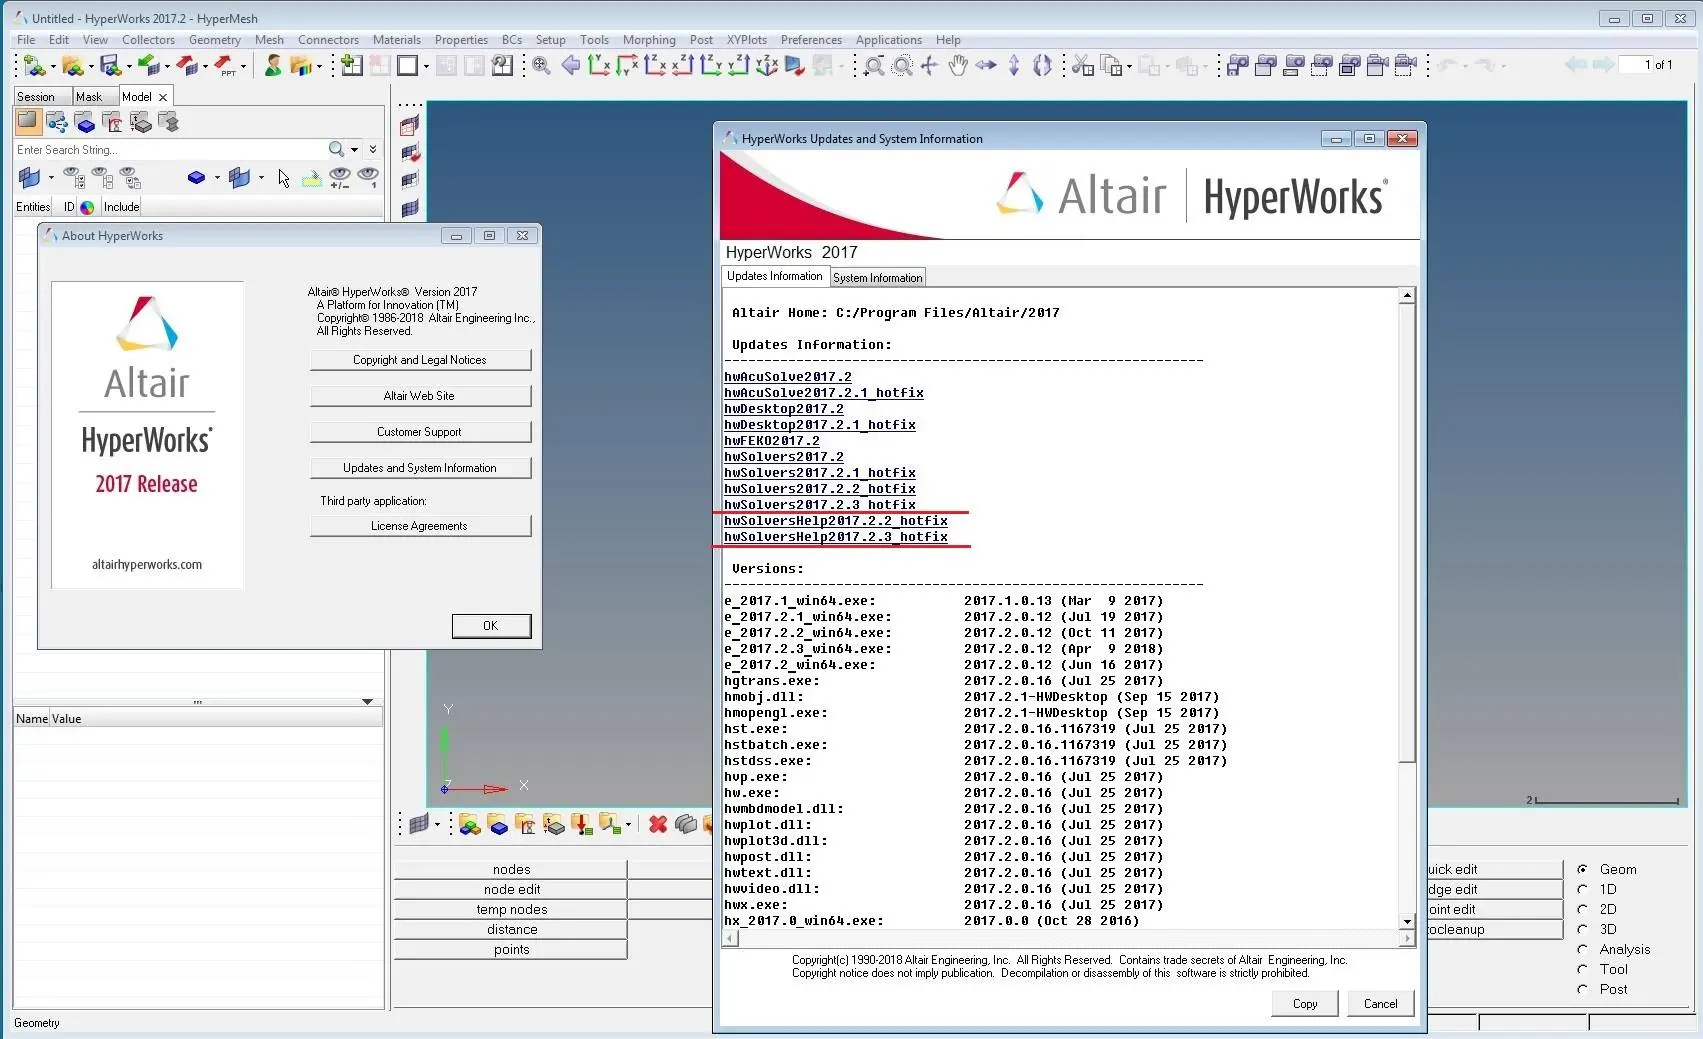
Task: Select the Geom radio button
Action: click(1582, 869)
